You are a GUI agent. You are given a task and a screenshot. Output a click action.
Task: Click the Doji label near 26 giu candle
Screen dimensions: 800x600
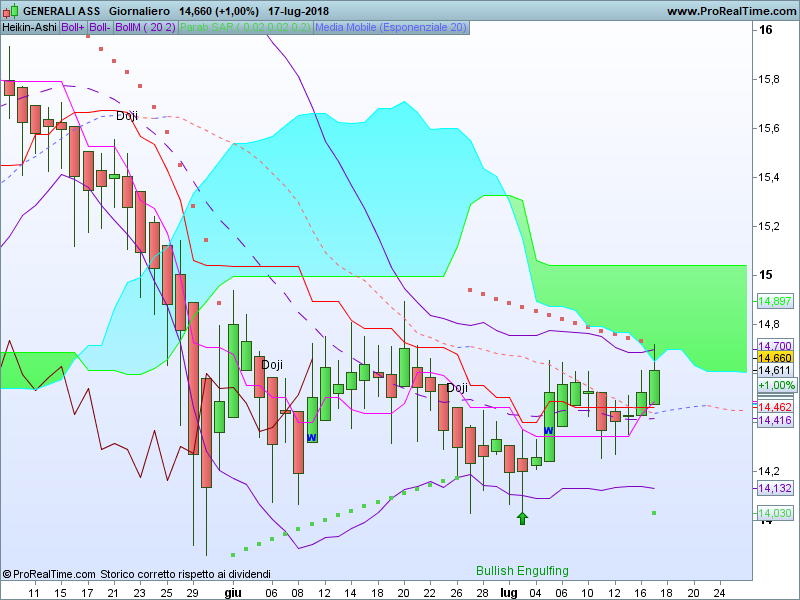pos(457,388)
